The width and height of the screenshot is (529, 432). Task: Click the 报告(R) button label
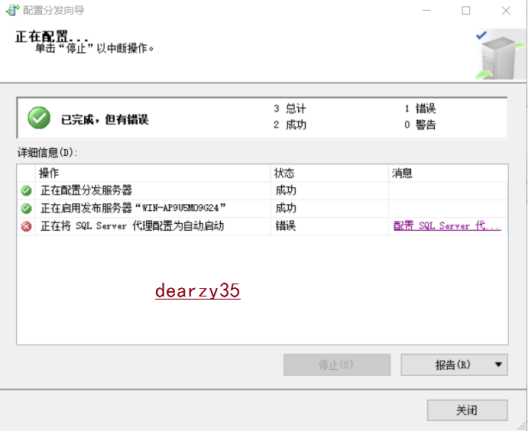pyautogui.click(x=453, y=364)
